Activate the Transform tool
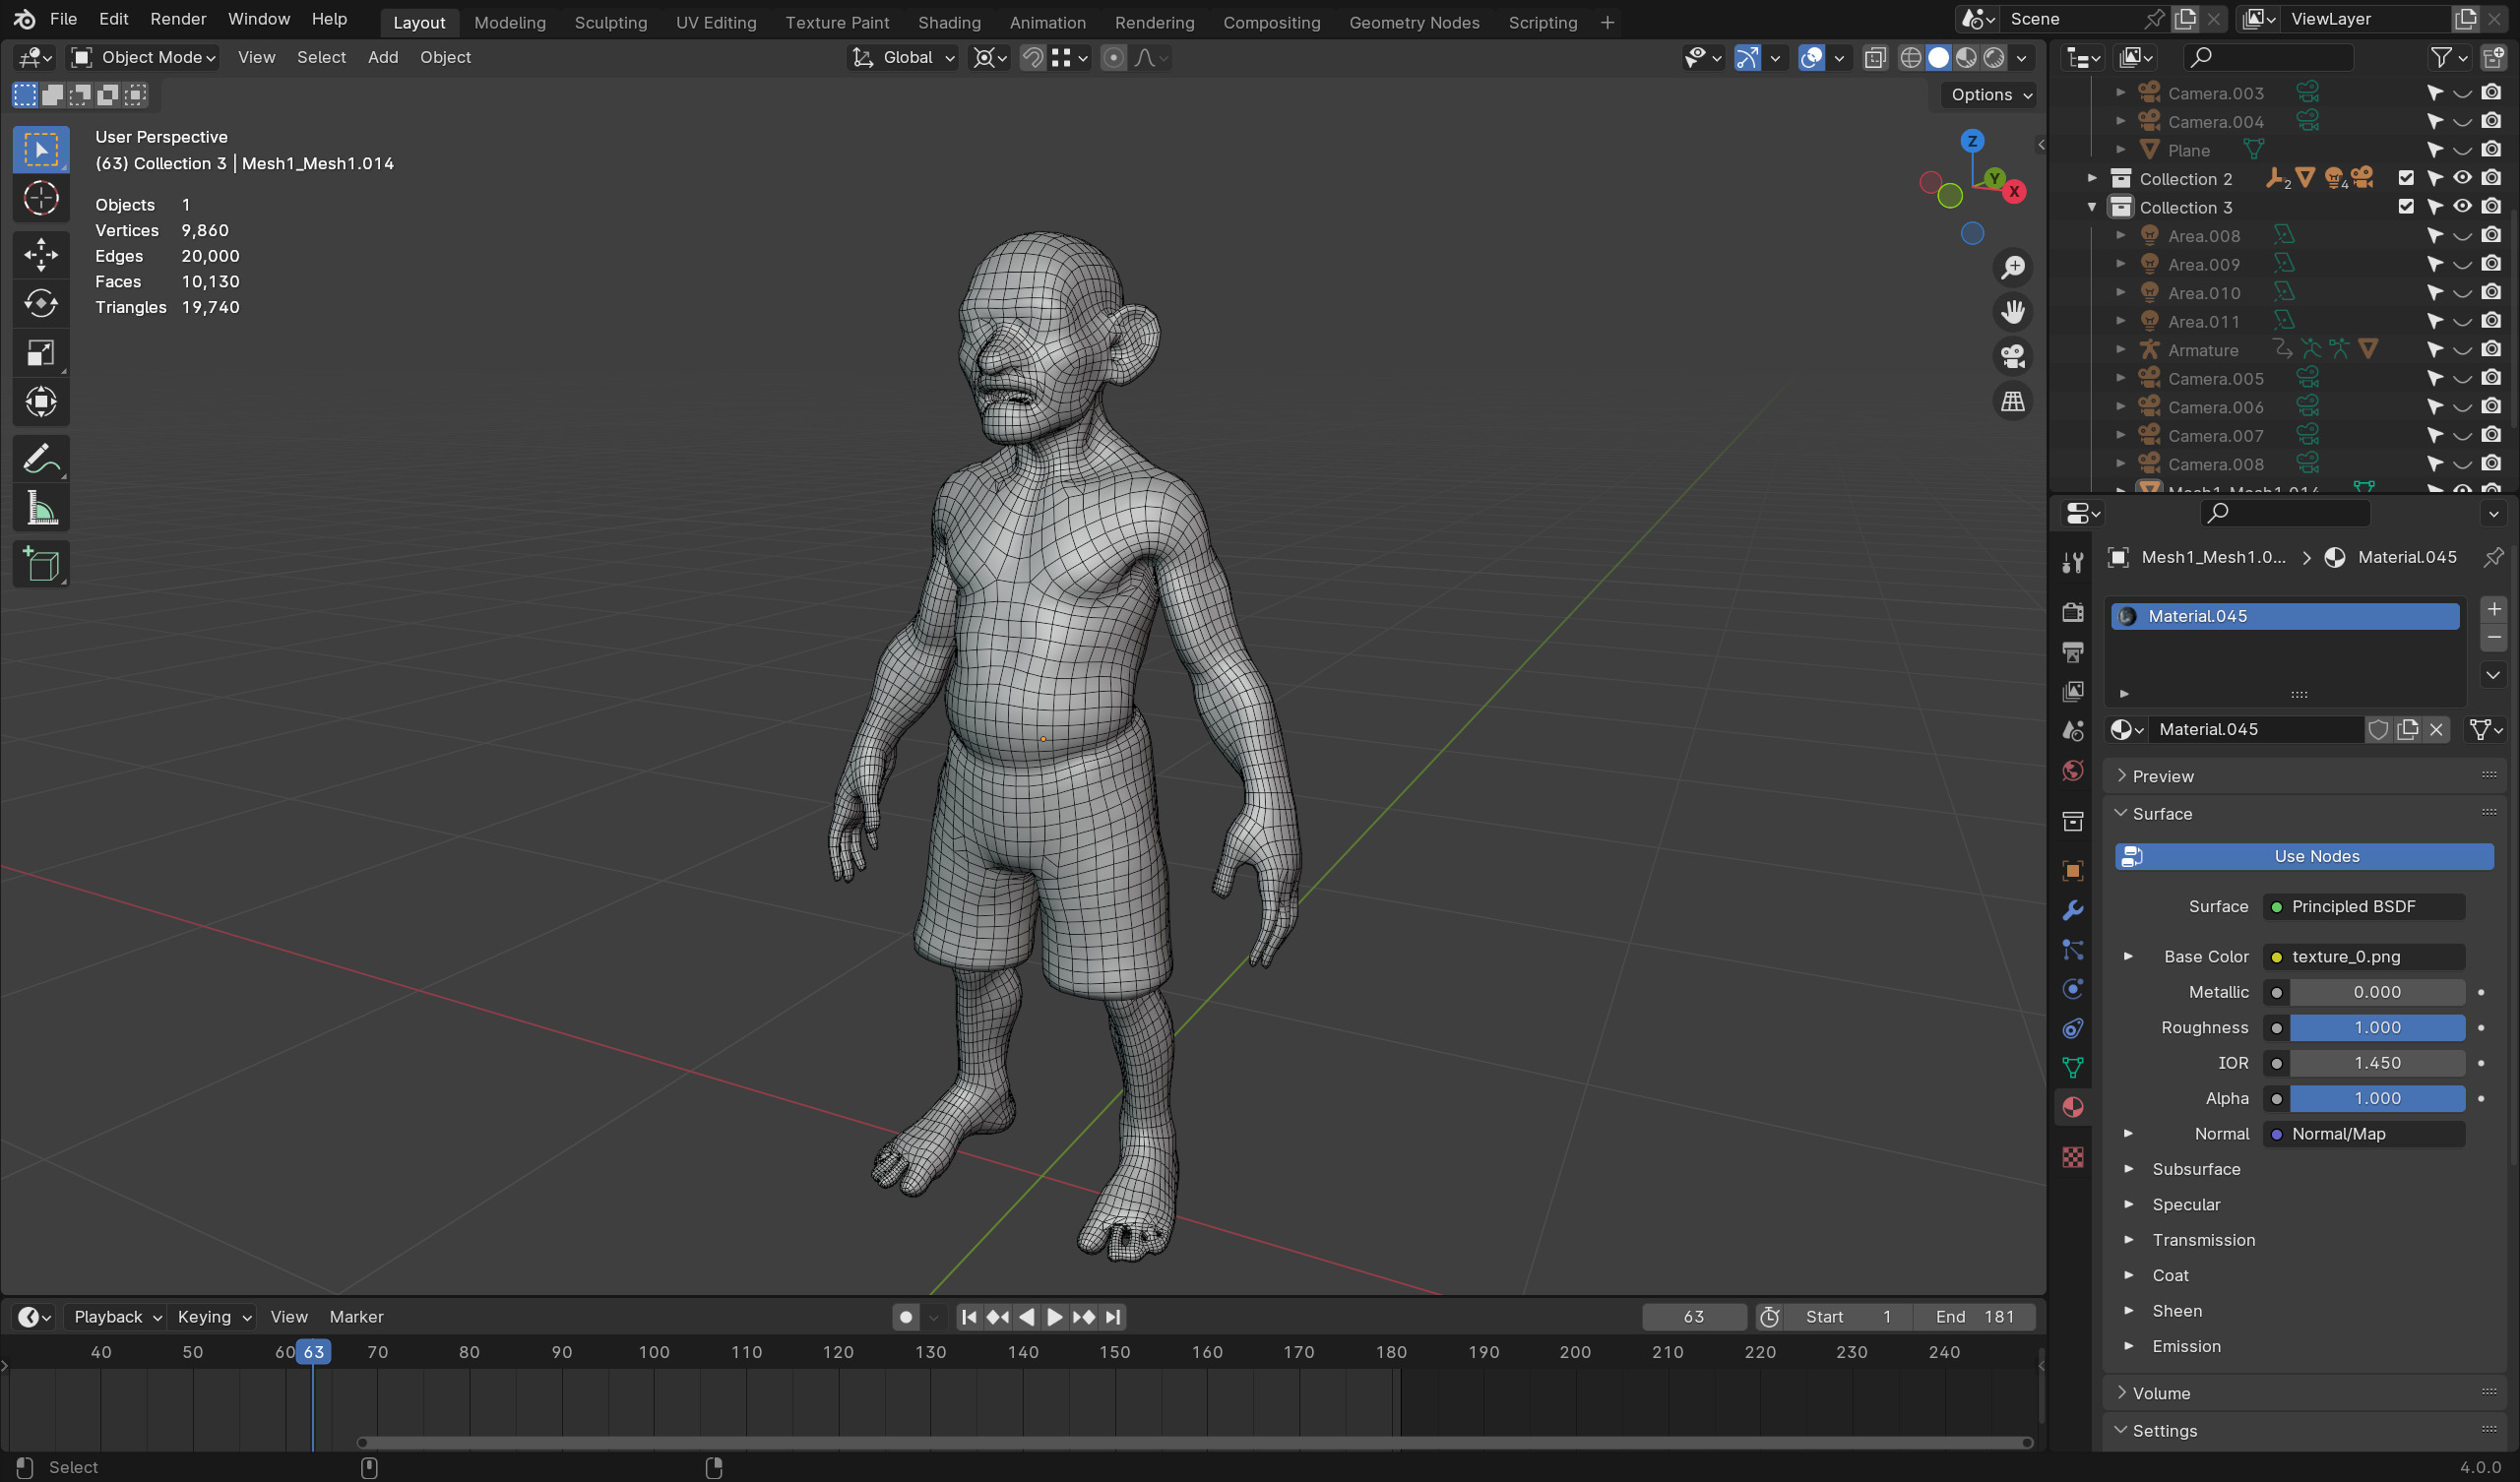2520x1482 pixels. tap(41, 402)
